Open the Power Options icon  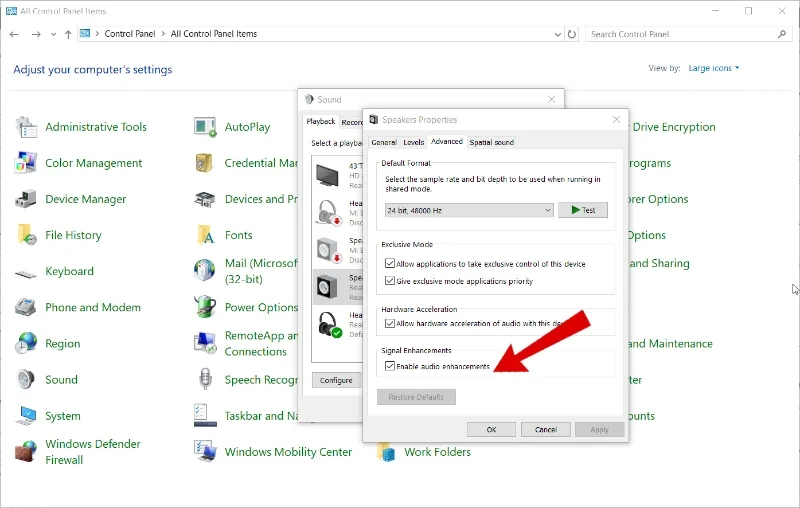point(205,308)
